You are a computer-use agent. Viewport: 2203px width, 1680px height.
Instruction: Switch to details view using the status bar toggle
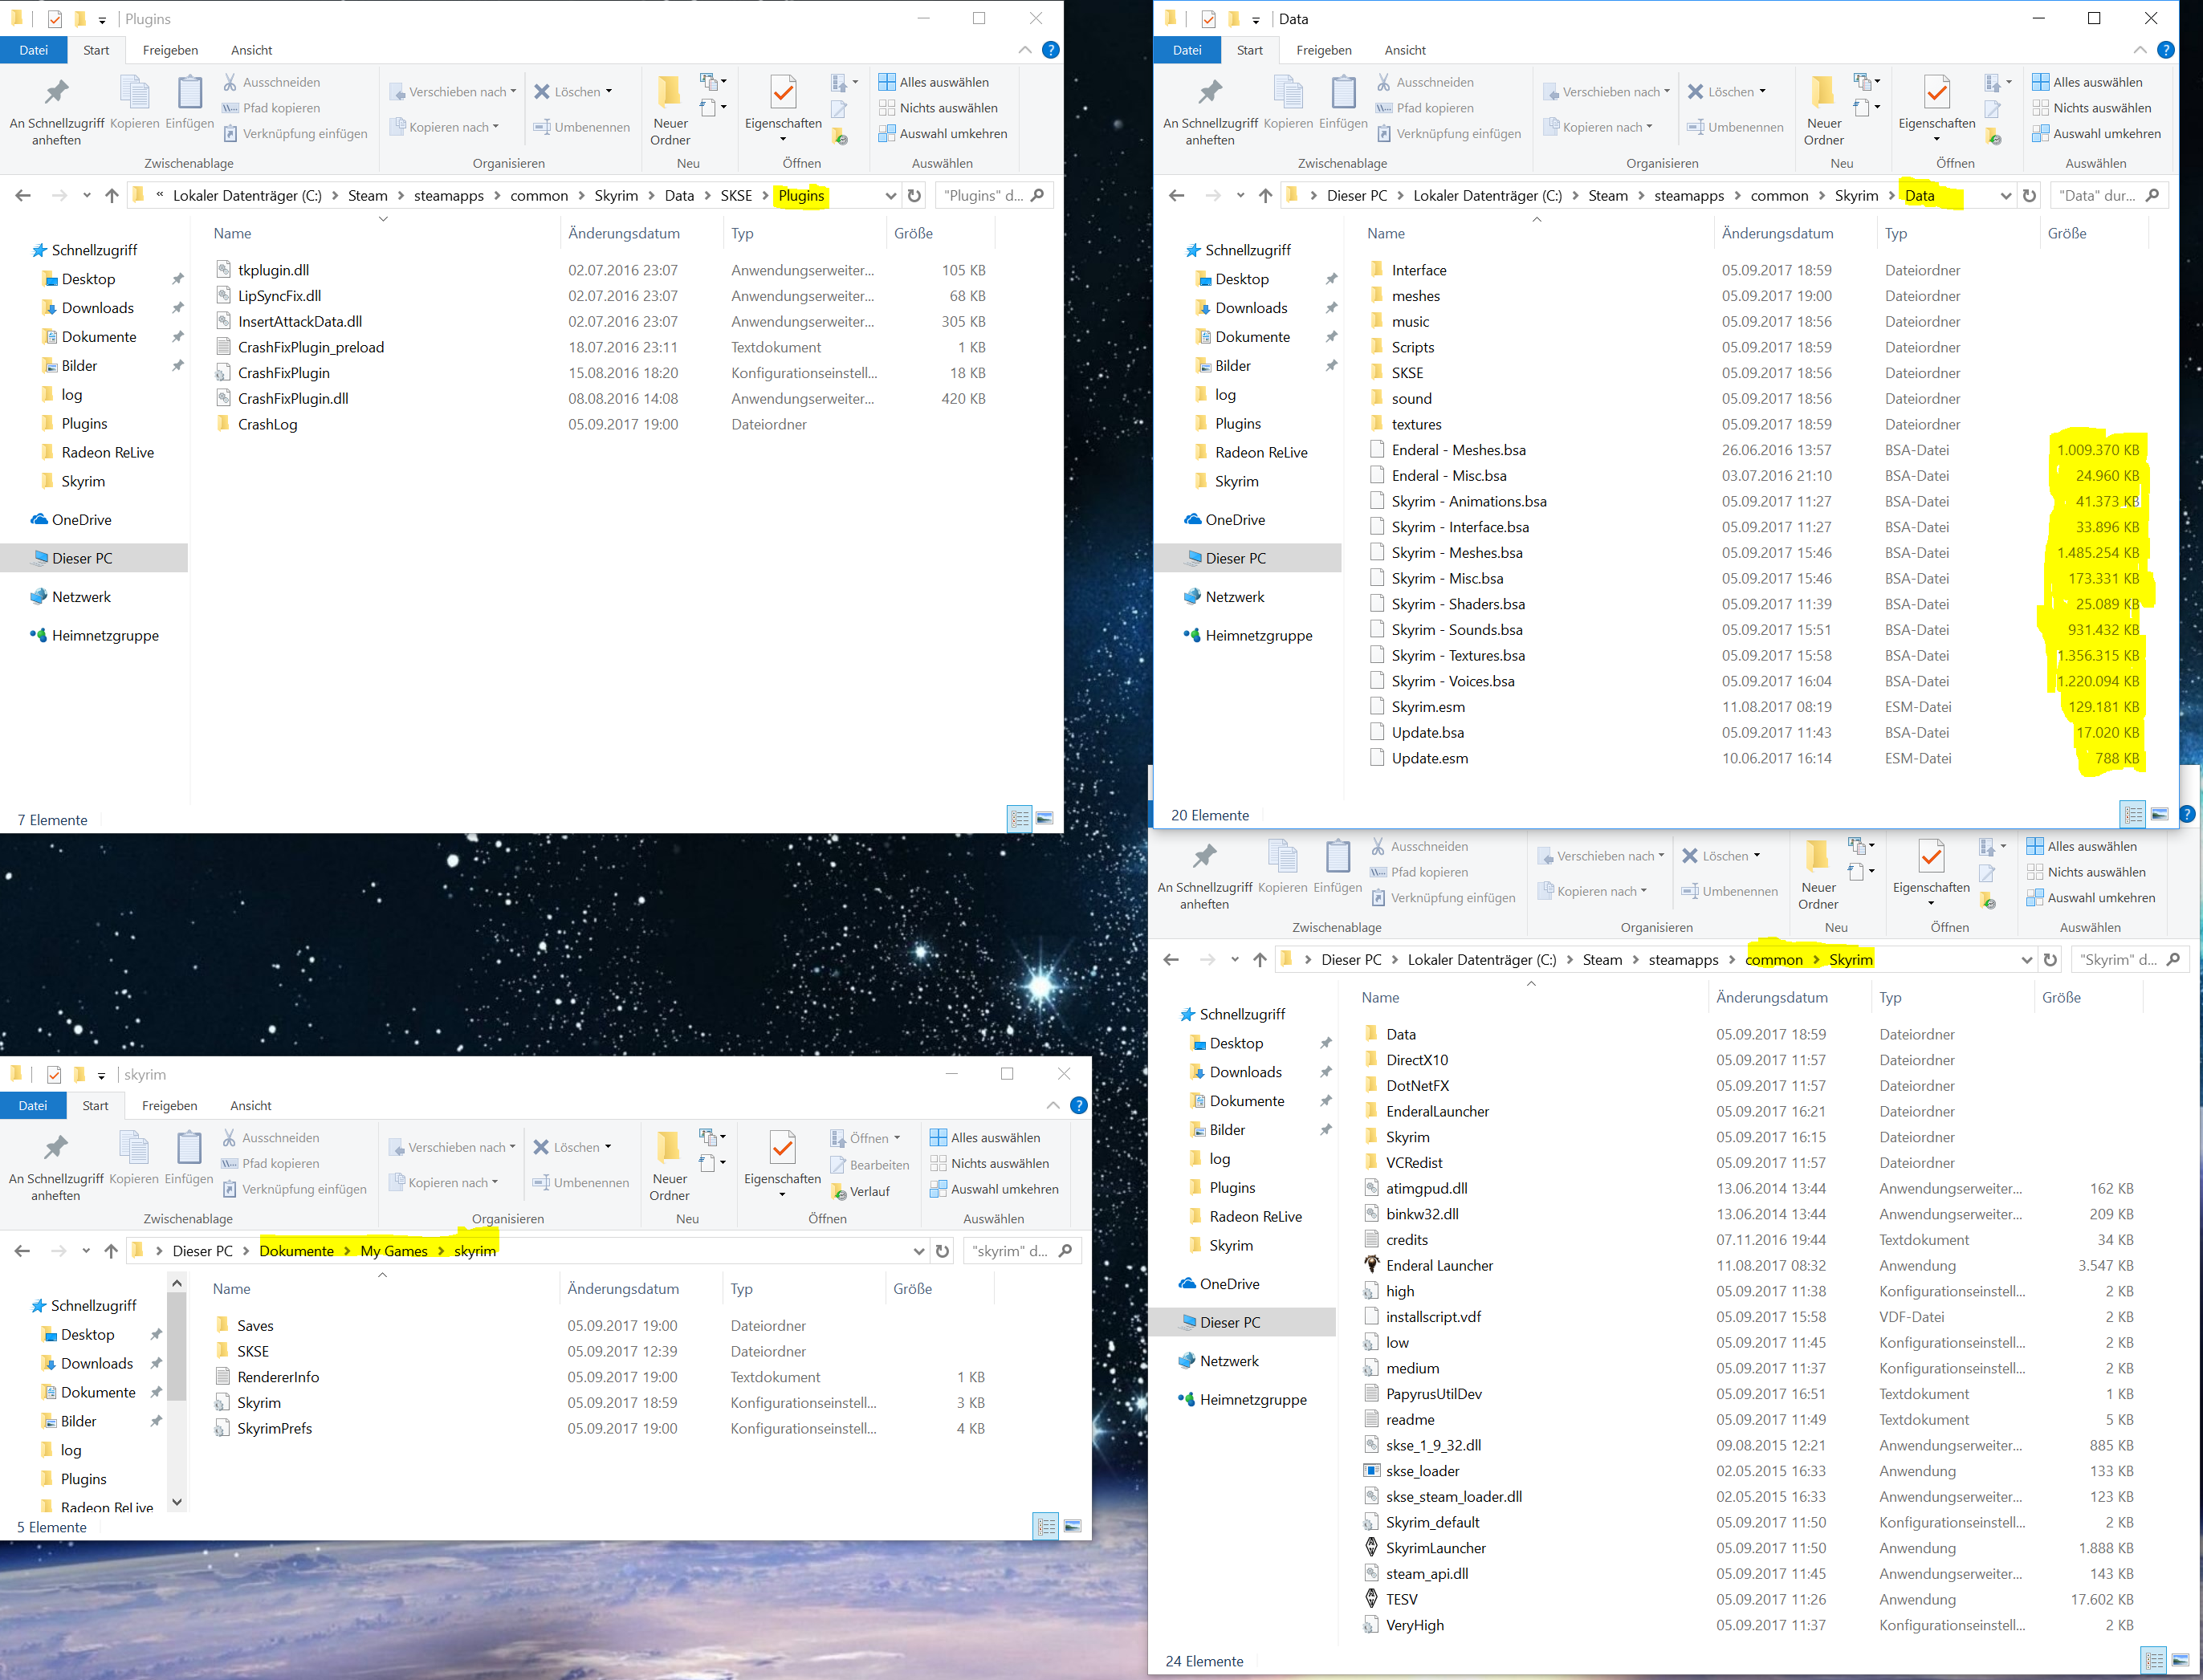point(1020,818)
